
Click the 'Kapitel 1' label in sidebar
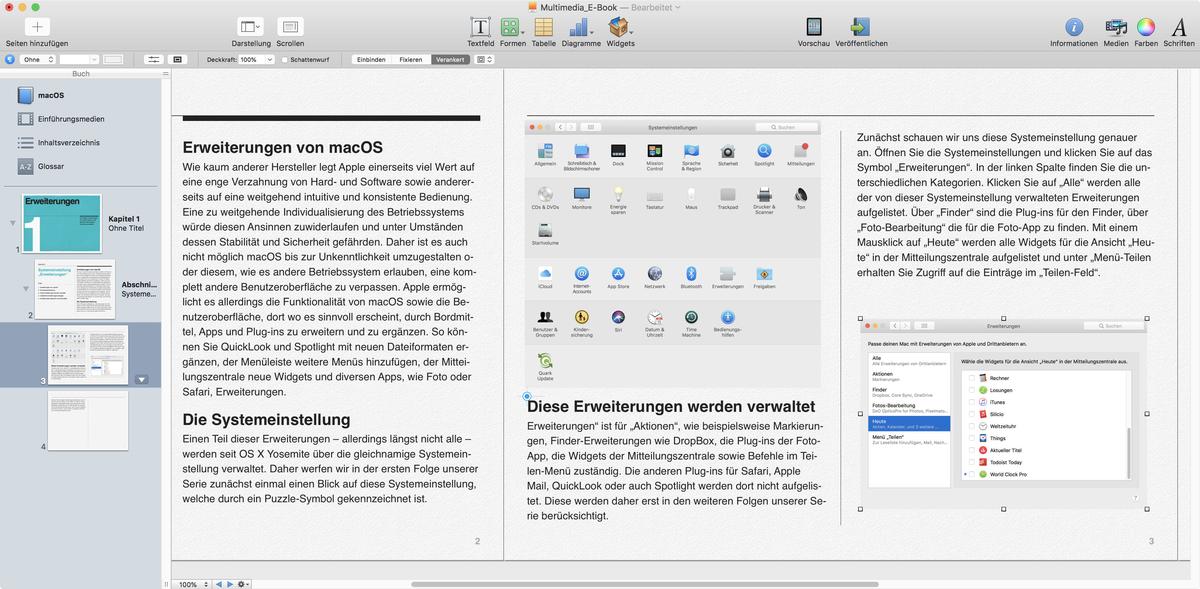124,218
